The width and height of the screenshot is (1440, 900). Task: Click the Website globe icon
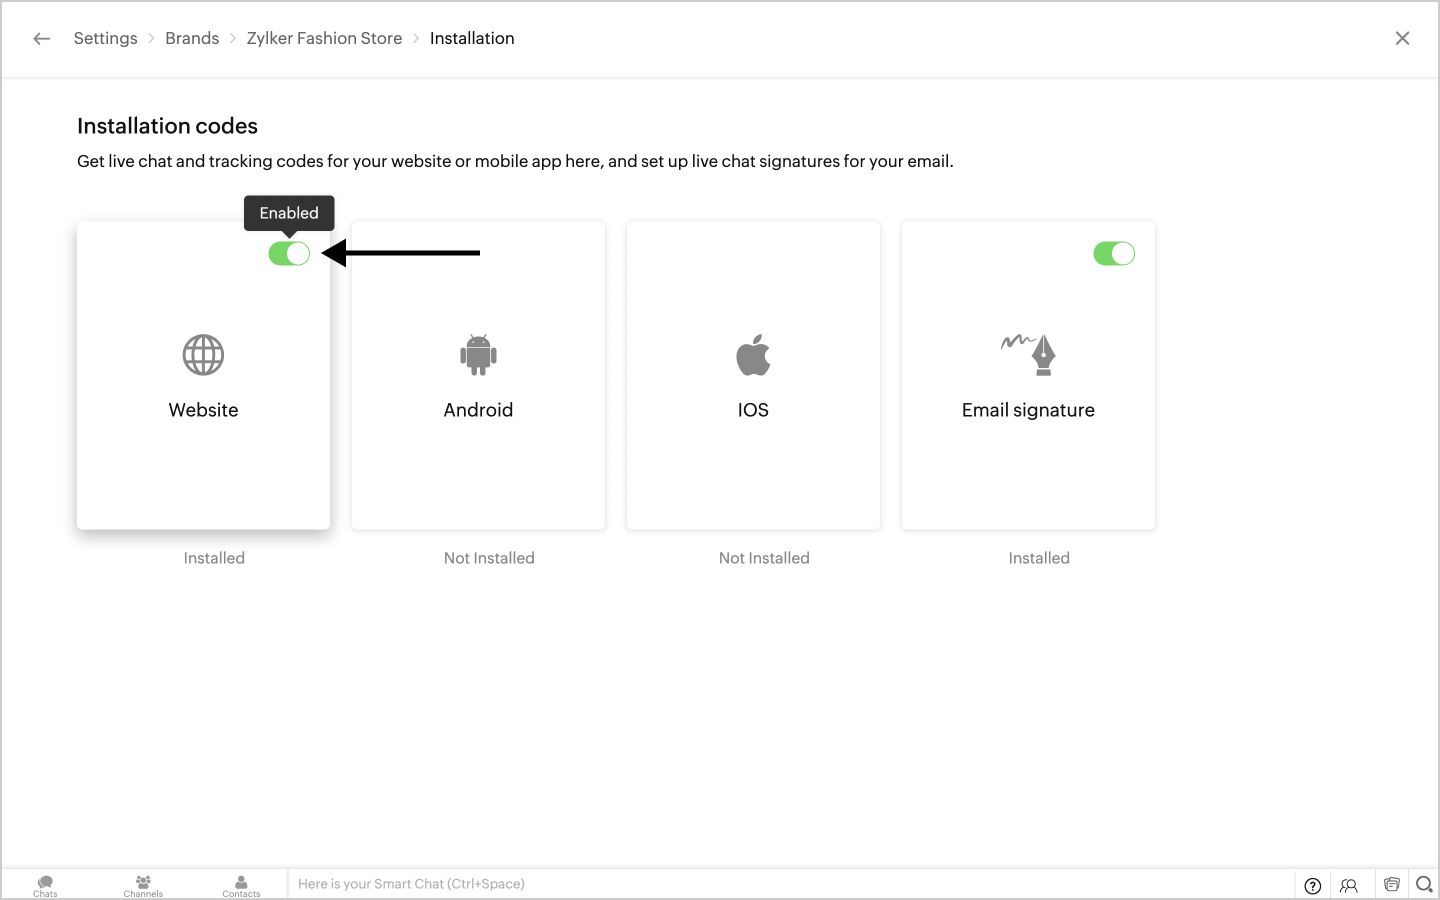(203, 355)
